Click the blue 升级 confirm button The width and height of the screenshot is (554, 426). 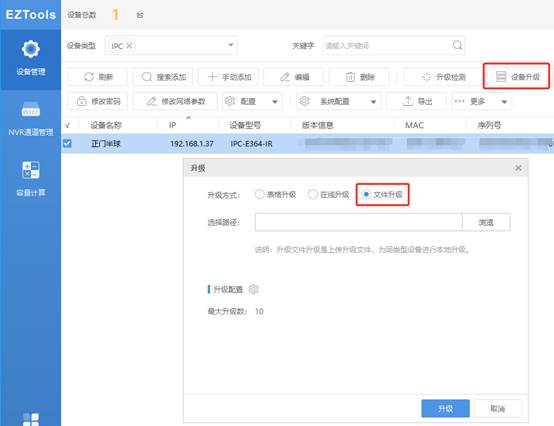pyautogui.click(x=446, y=409)
